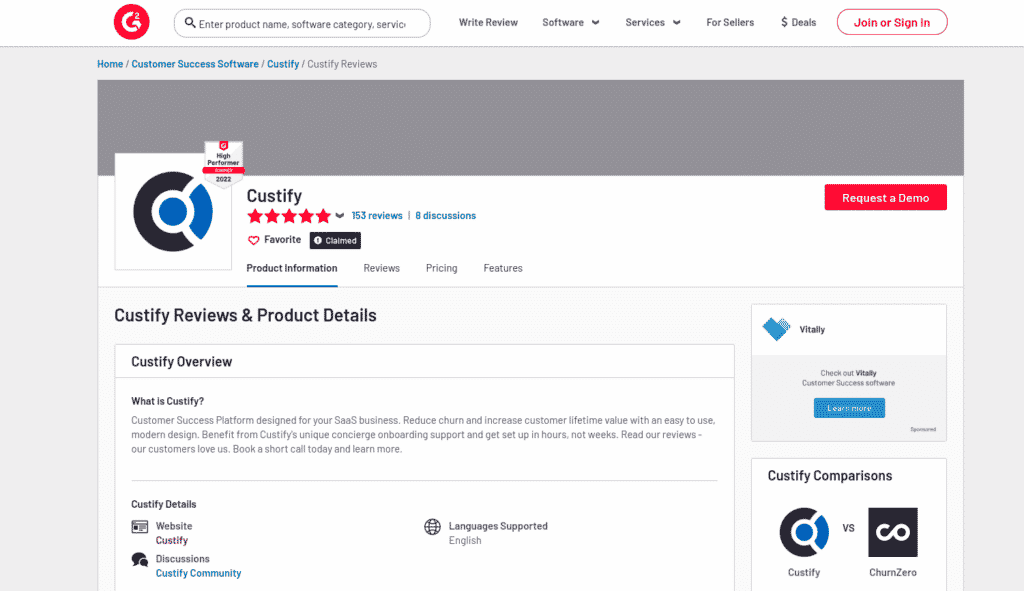Click the Discussions speech bubbles icon
This screenshot has width=1024, height=591.
140,560
